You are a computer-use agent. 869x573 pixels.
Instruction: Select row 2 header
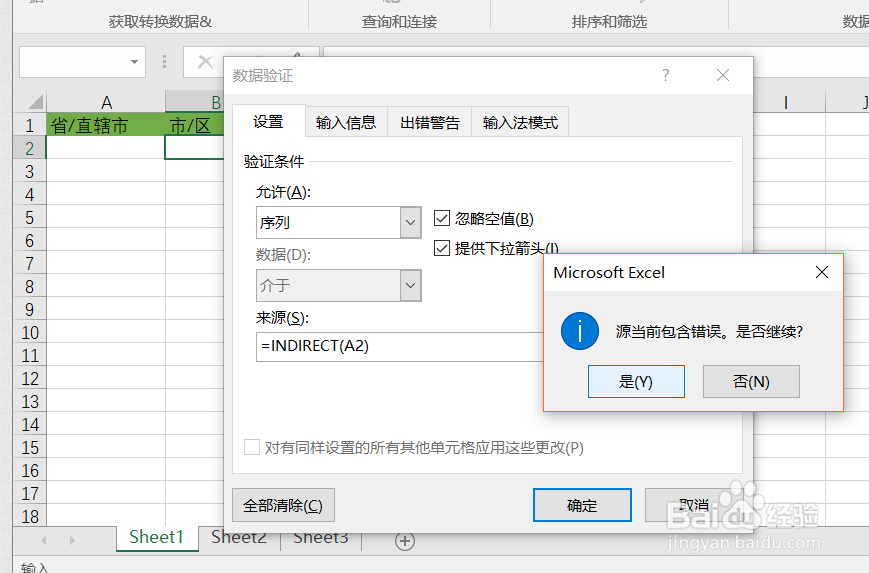pyautogui.click(x=30, y=148)
